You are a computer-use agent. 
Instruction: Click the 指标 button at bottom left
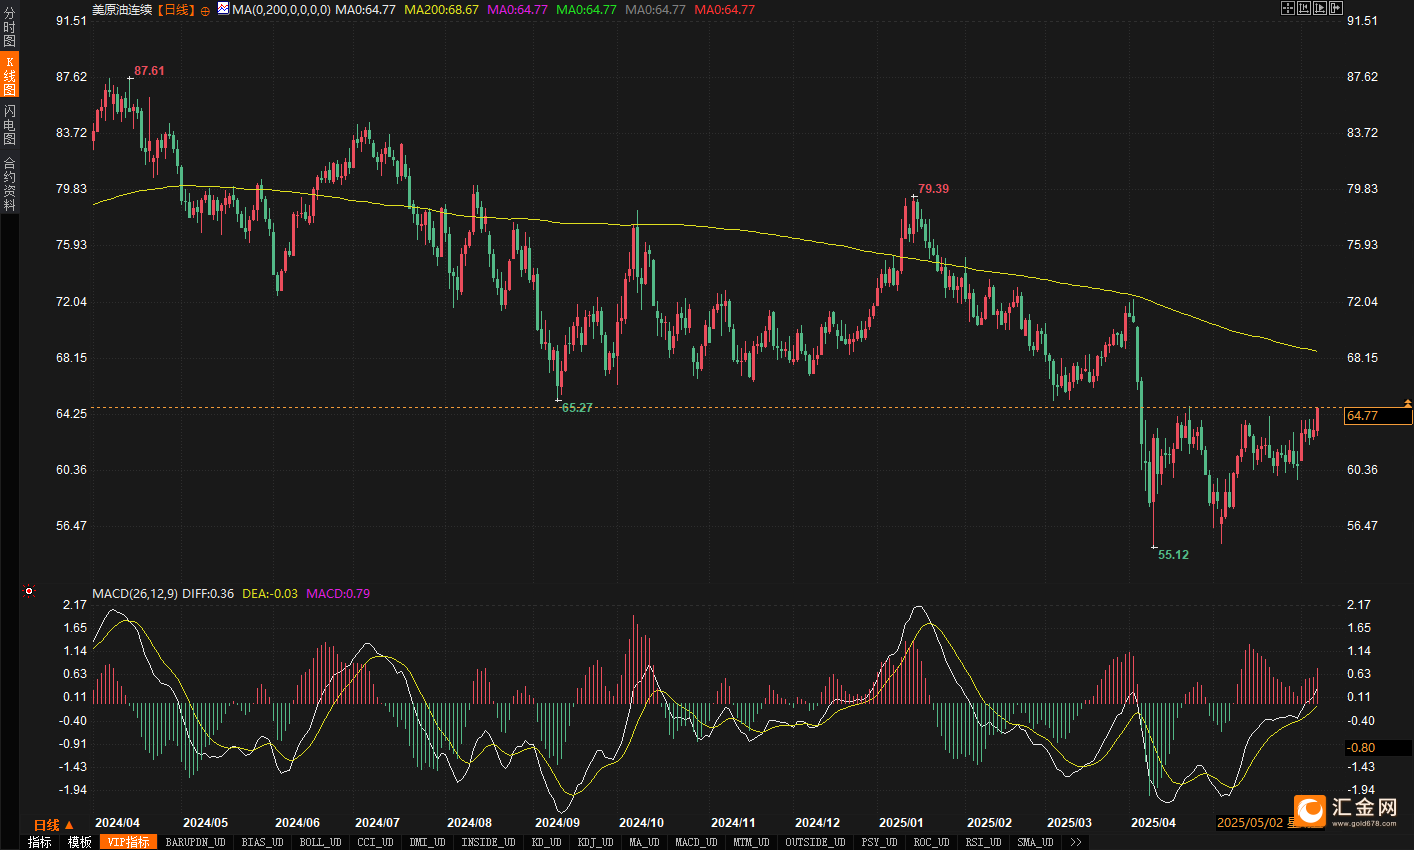point(39,842)
